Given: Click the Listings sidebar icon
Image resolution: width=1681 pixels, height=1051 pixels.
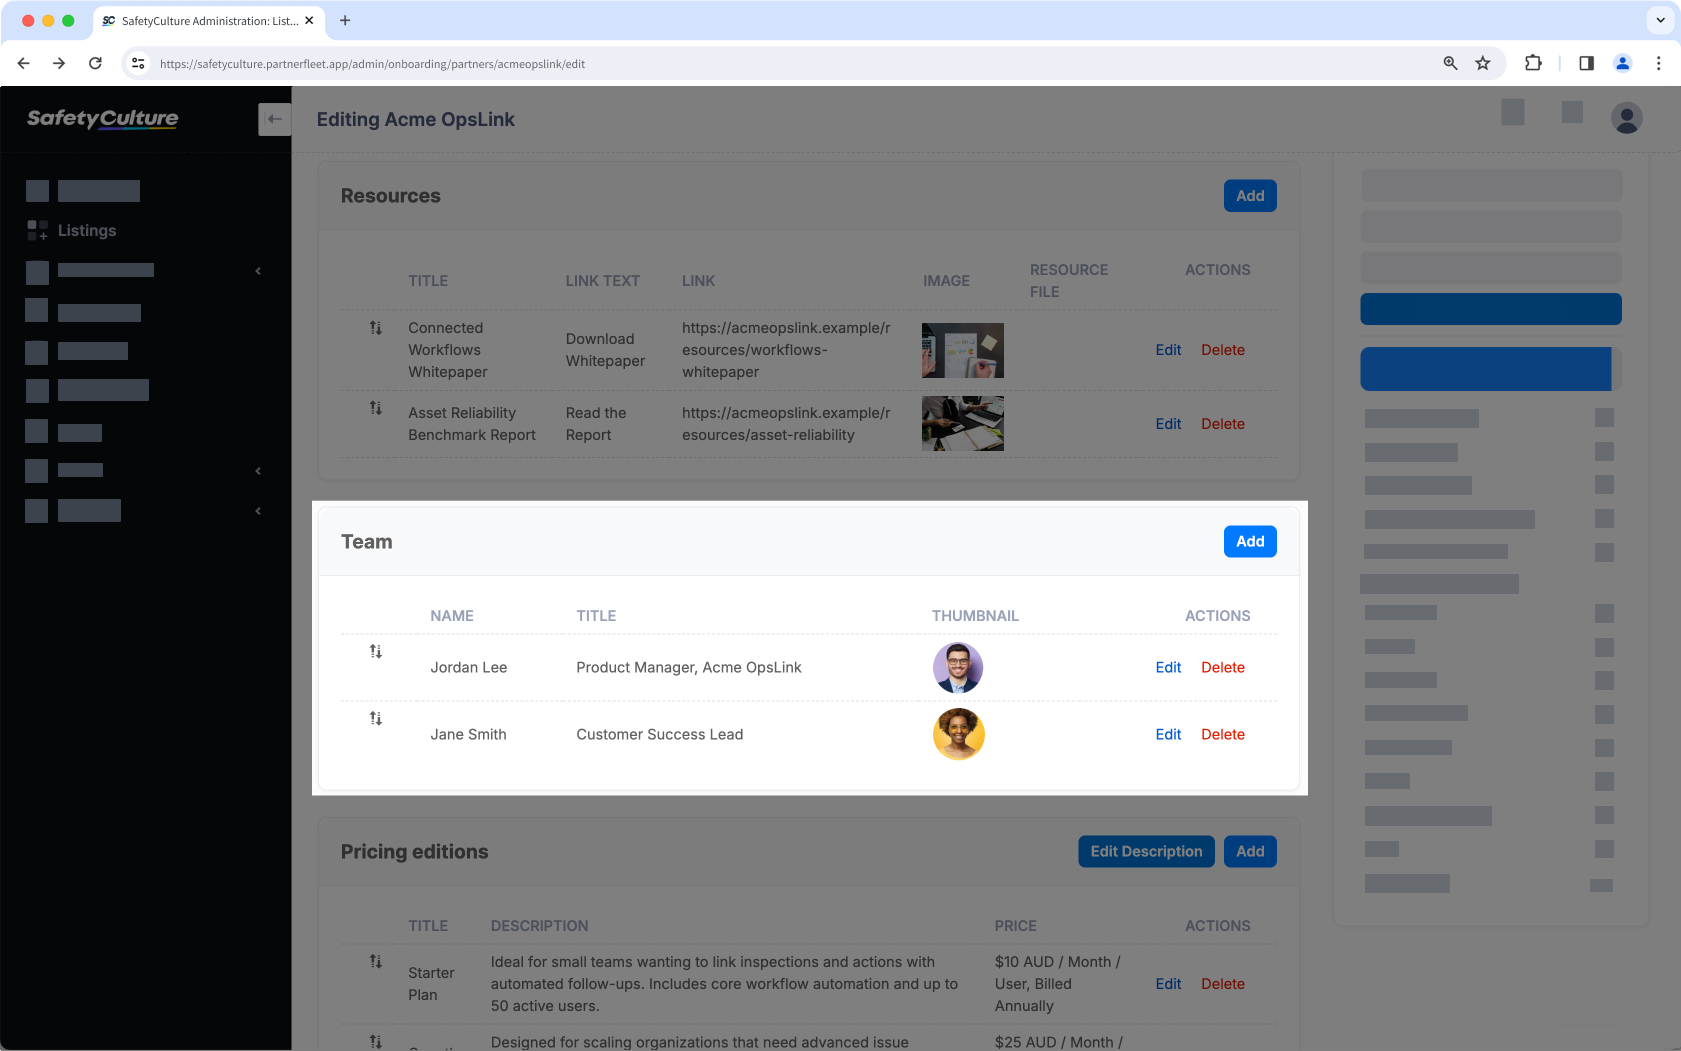Looking at the screenshot, I should coord(37,230).
